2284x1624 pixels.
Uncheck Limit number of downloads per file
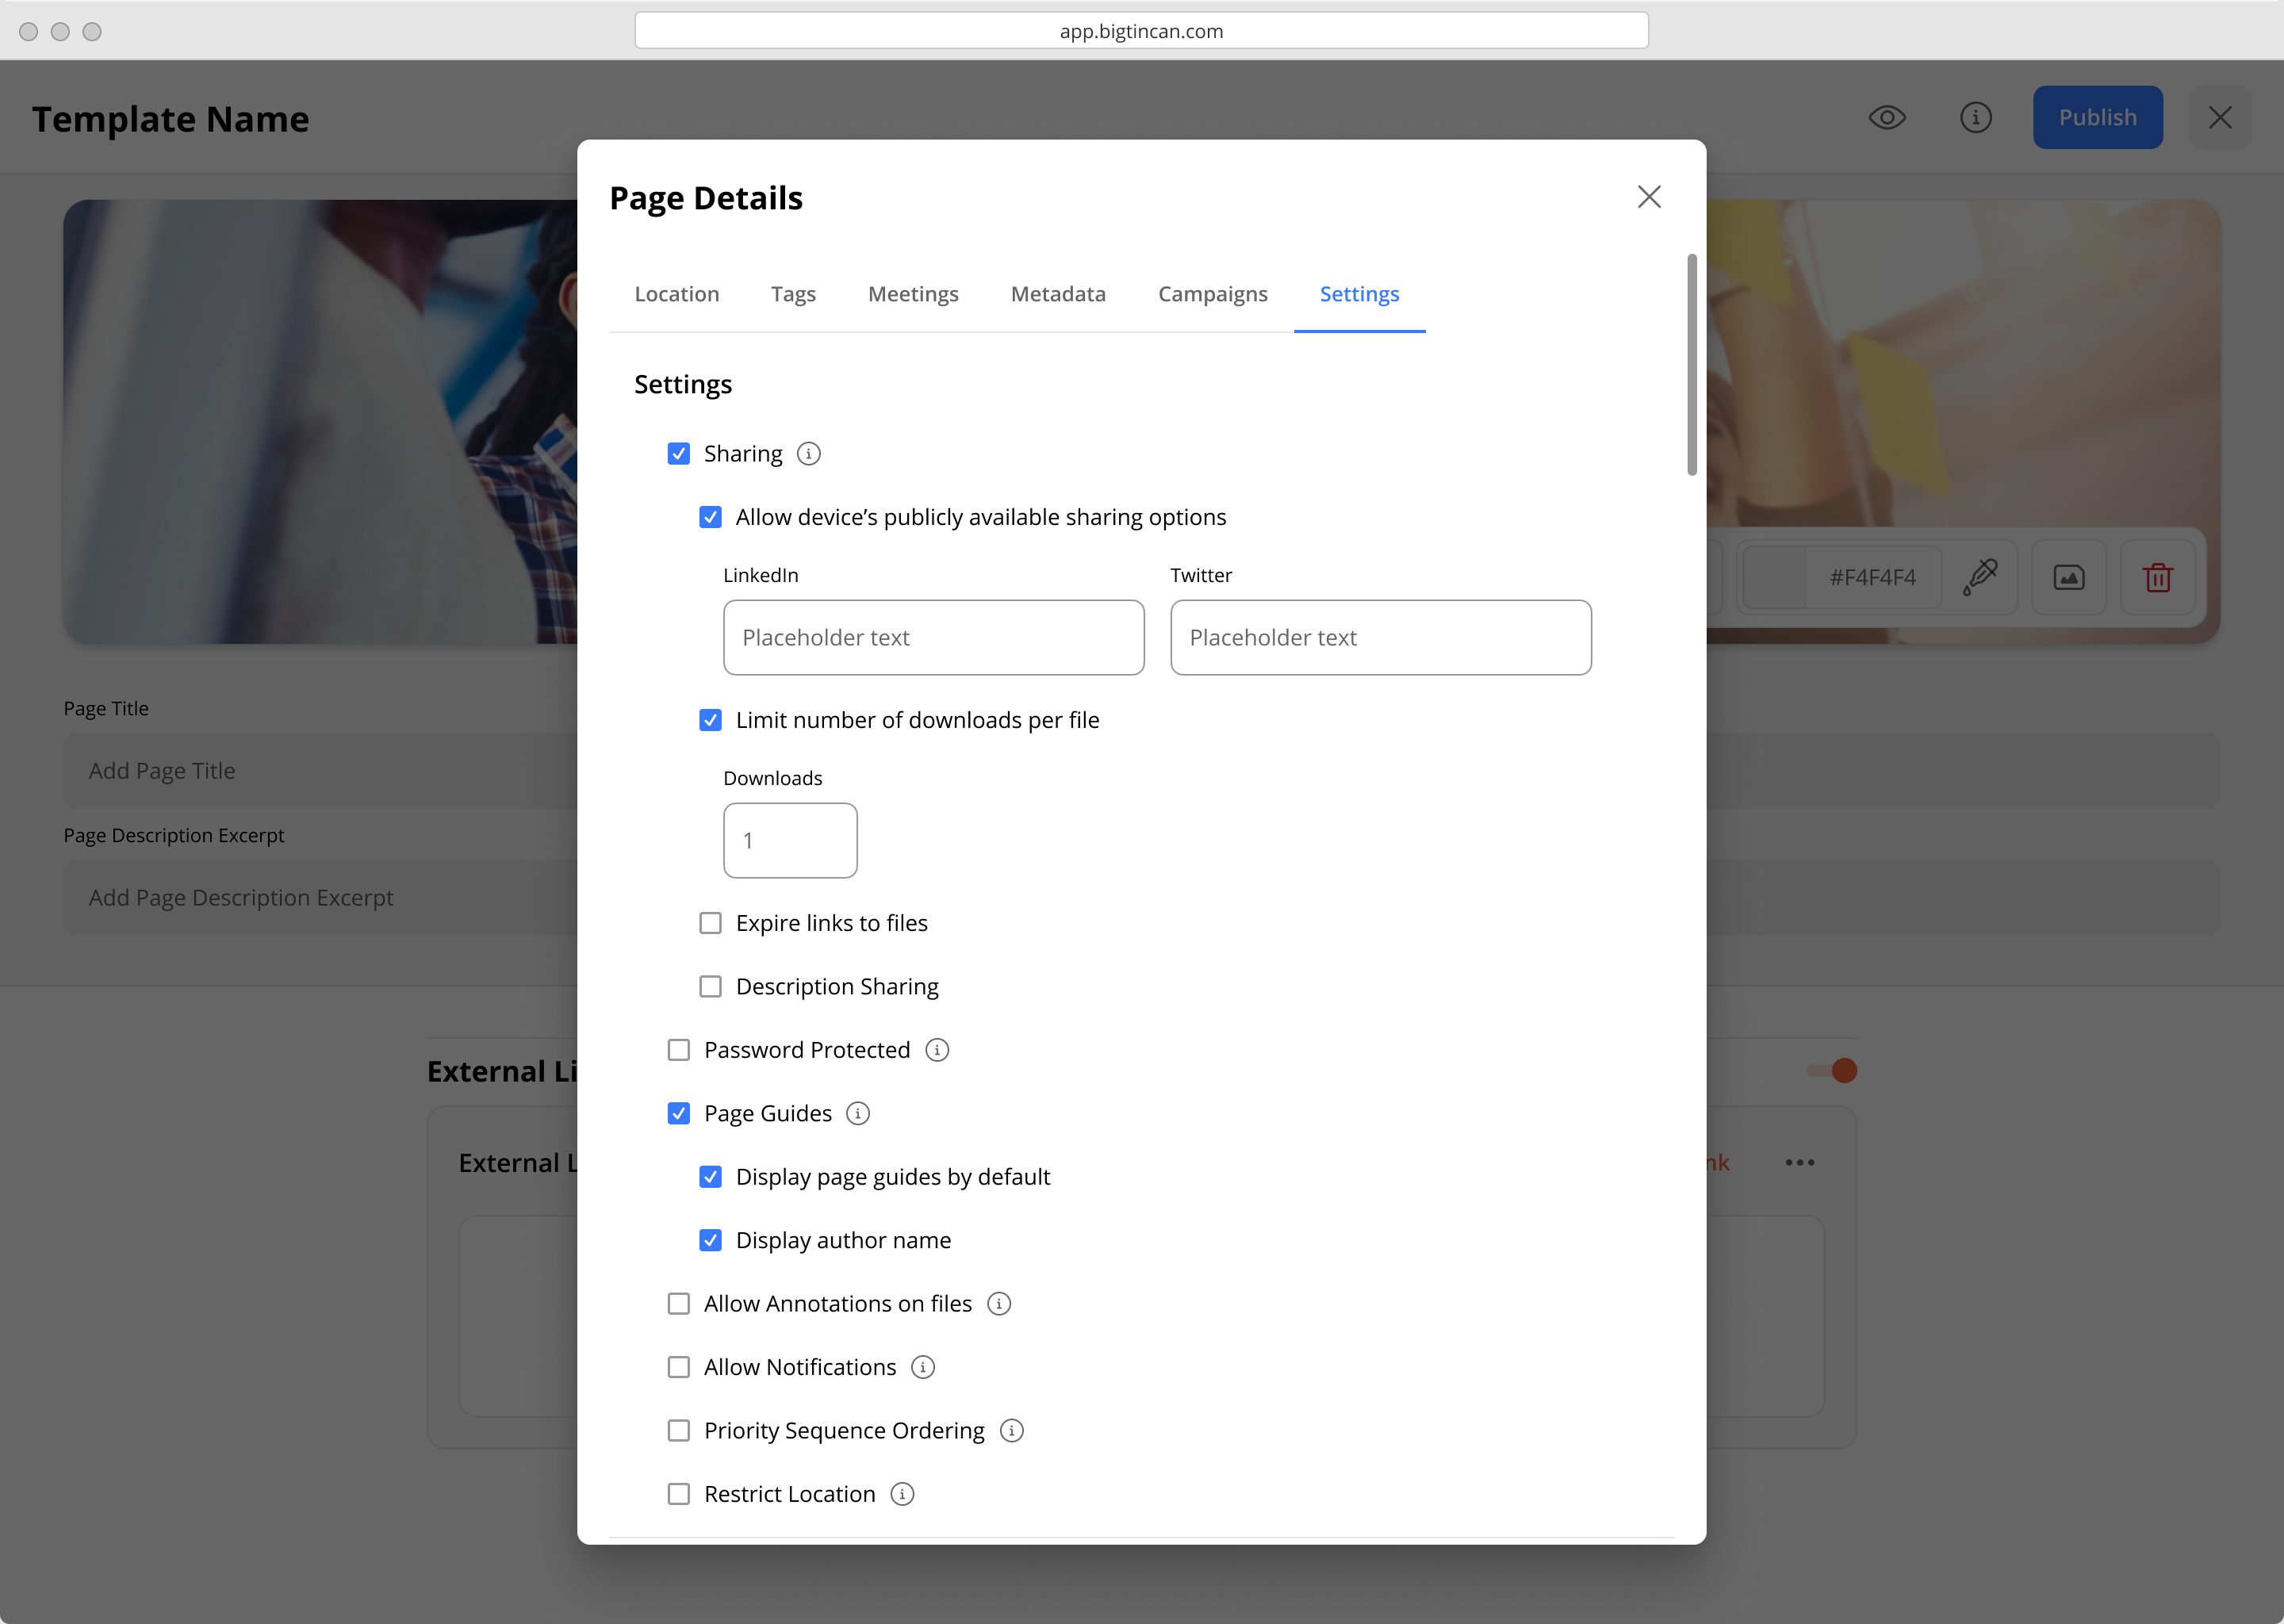pyautogui.click(x=710, y=720)
